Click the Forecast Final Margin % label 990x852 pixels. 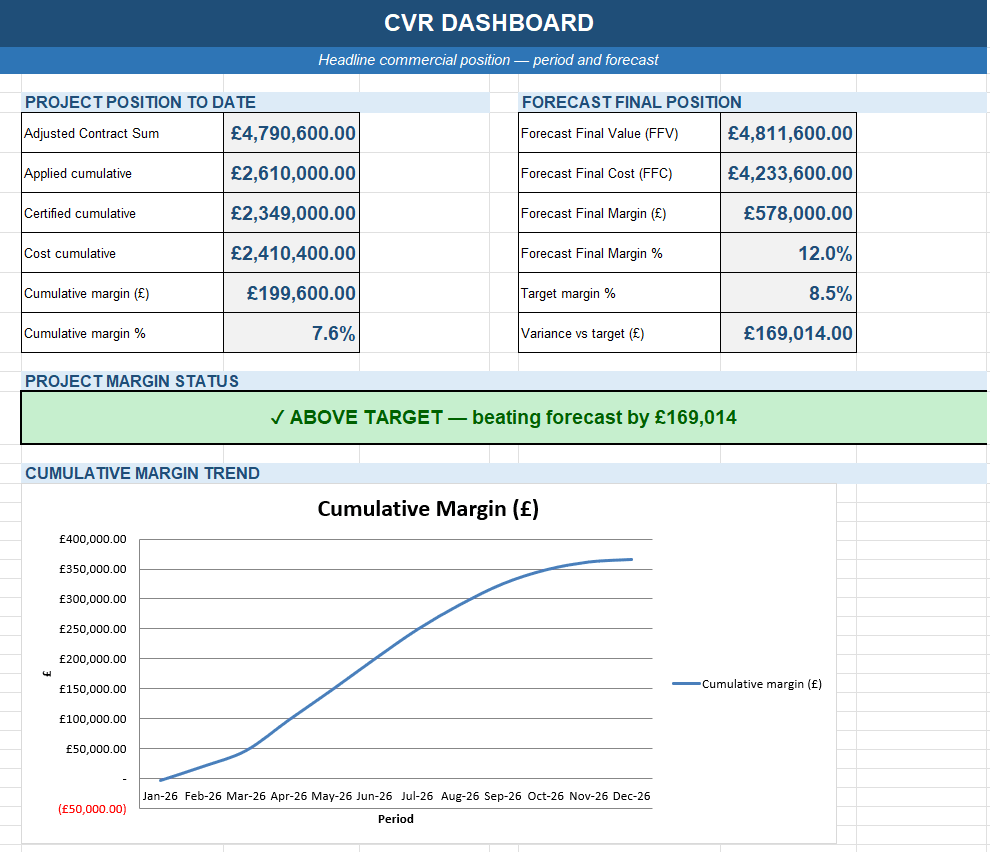pyautogui.click(x=619, y=253)
